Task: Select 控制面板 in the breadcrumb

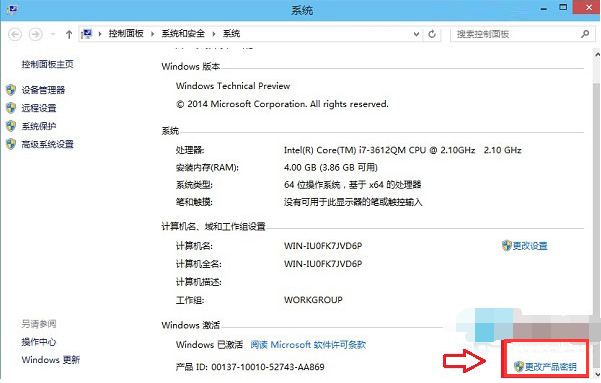Action: [126, 34]
